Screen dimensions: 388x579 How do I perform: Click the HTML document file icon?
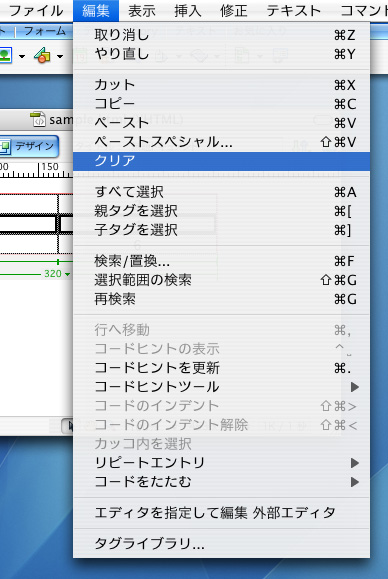click(38, 120)
